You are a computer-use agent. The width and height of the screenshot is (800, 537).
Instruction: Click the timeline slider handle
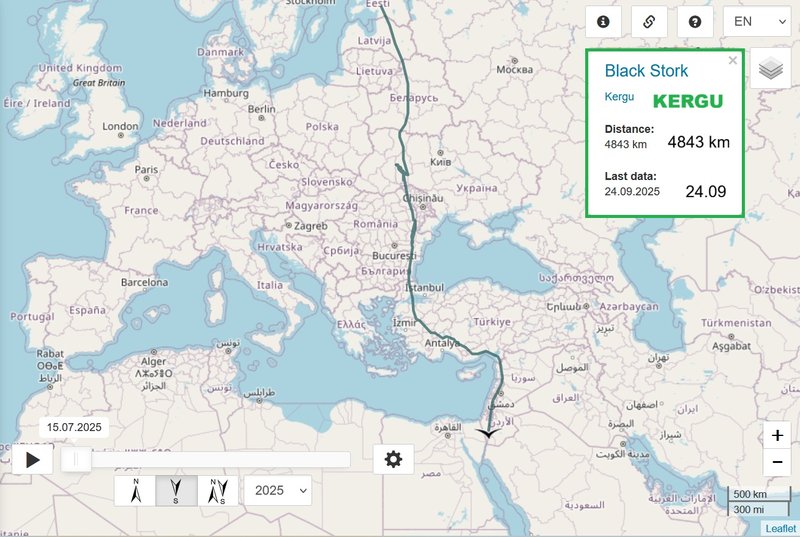pyautogui.click(x=76, y=459)
